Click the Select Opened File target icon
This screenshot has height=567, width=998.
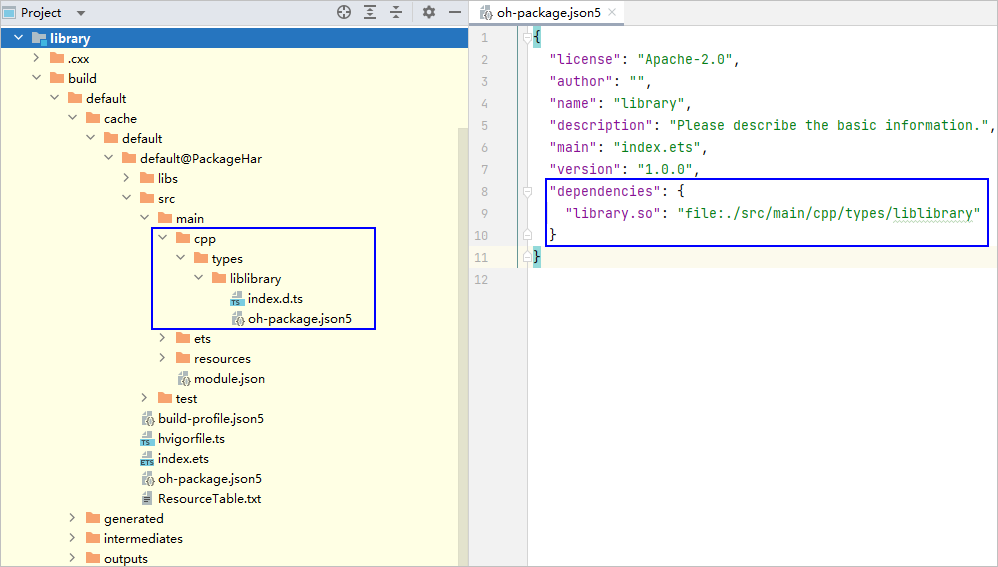tap(344, 12)
